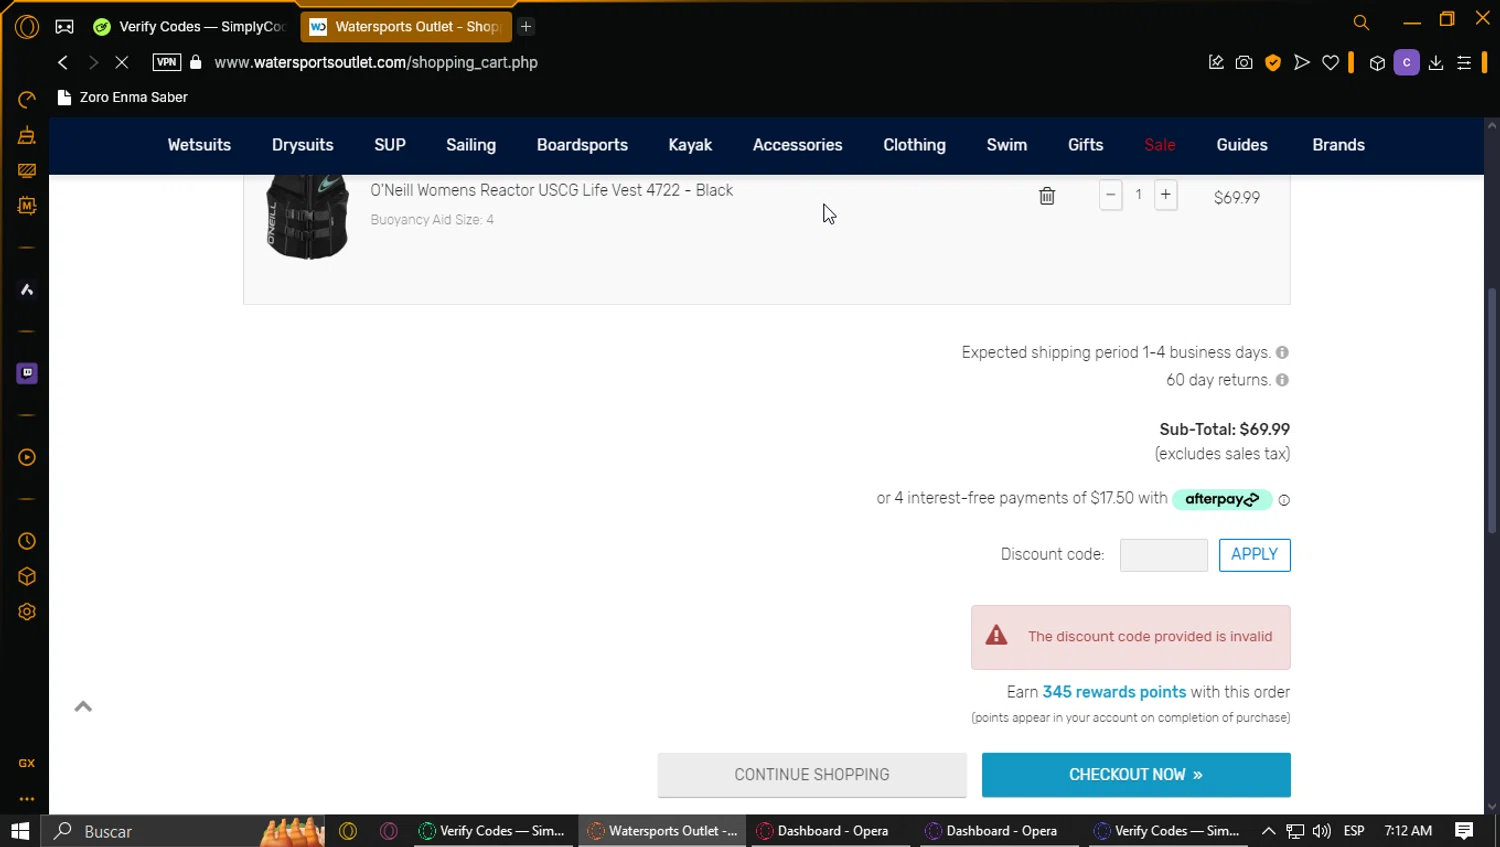The width and height of the screenshot is (1500, 847).
Task: Decrease vest quantity with minus button
Action: click(x=1110, y=195)
